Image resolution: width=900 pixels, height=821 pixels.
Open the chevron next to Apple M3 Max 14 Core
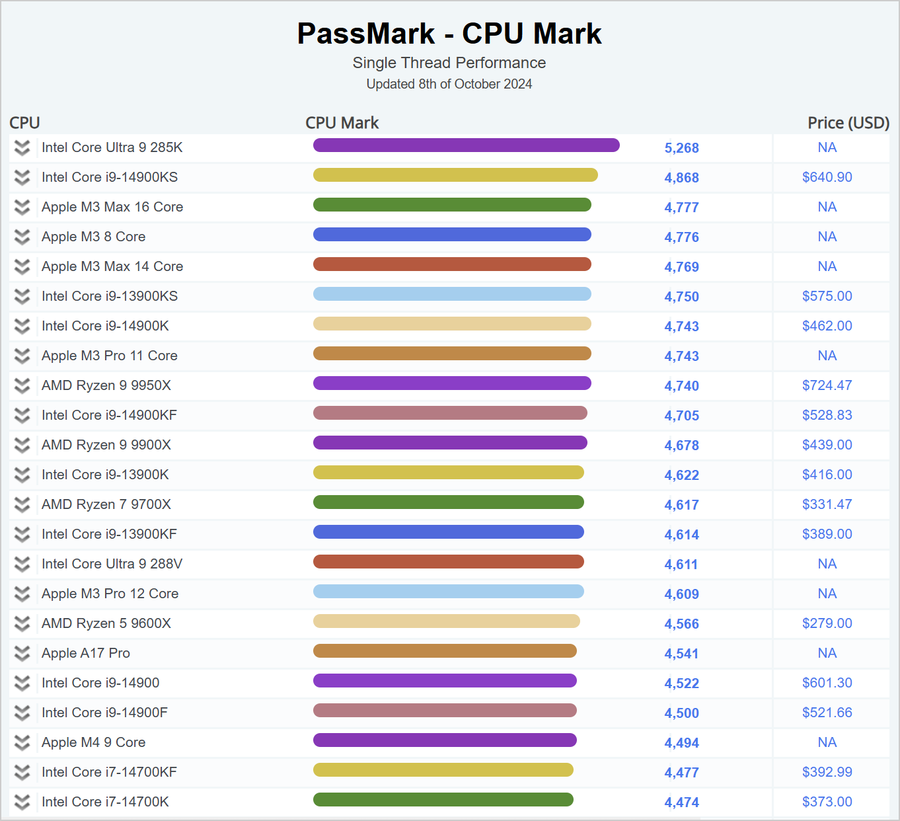pos(22,266)
